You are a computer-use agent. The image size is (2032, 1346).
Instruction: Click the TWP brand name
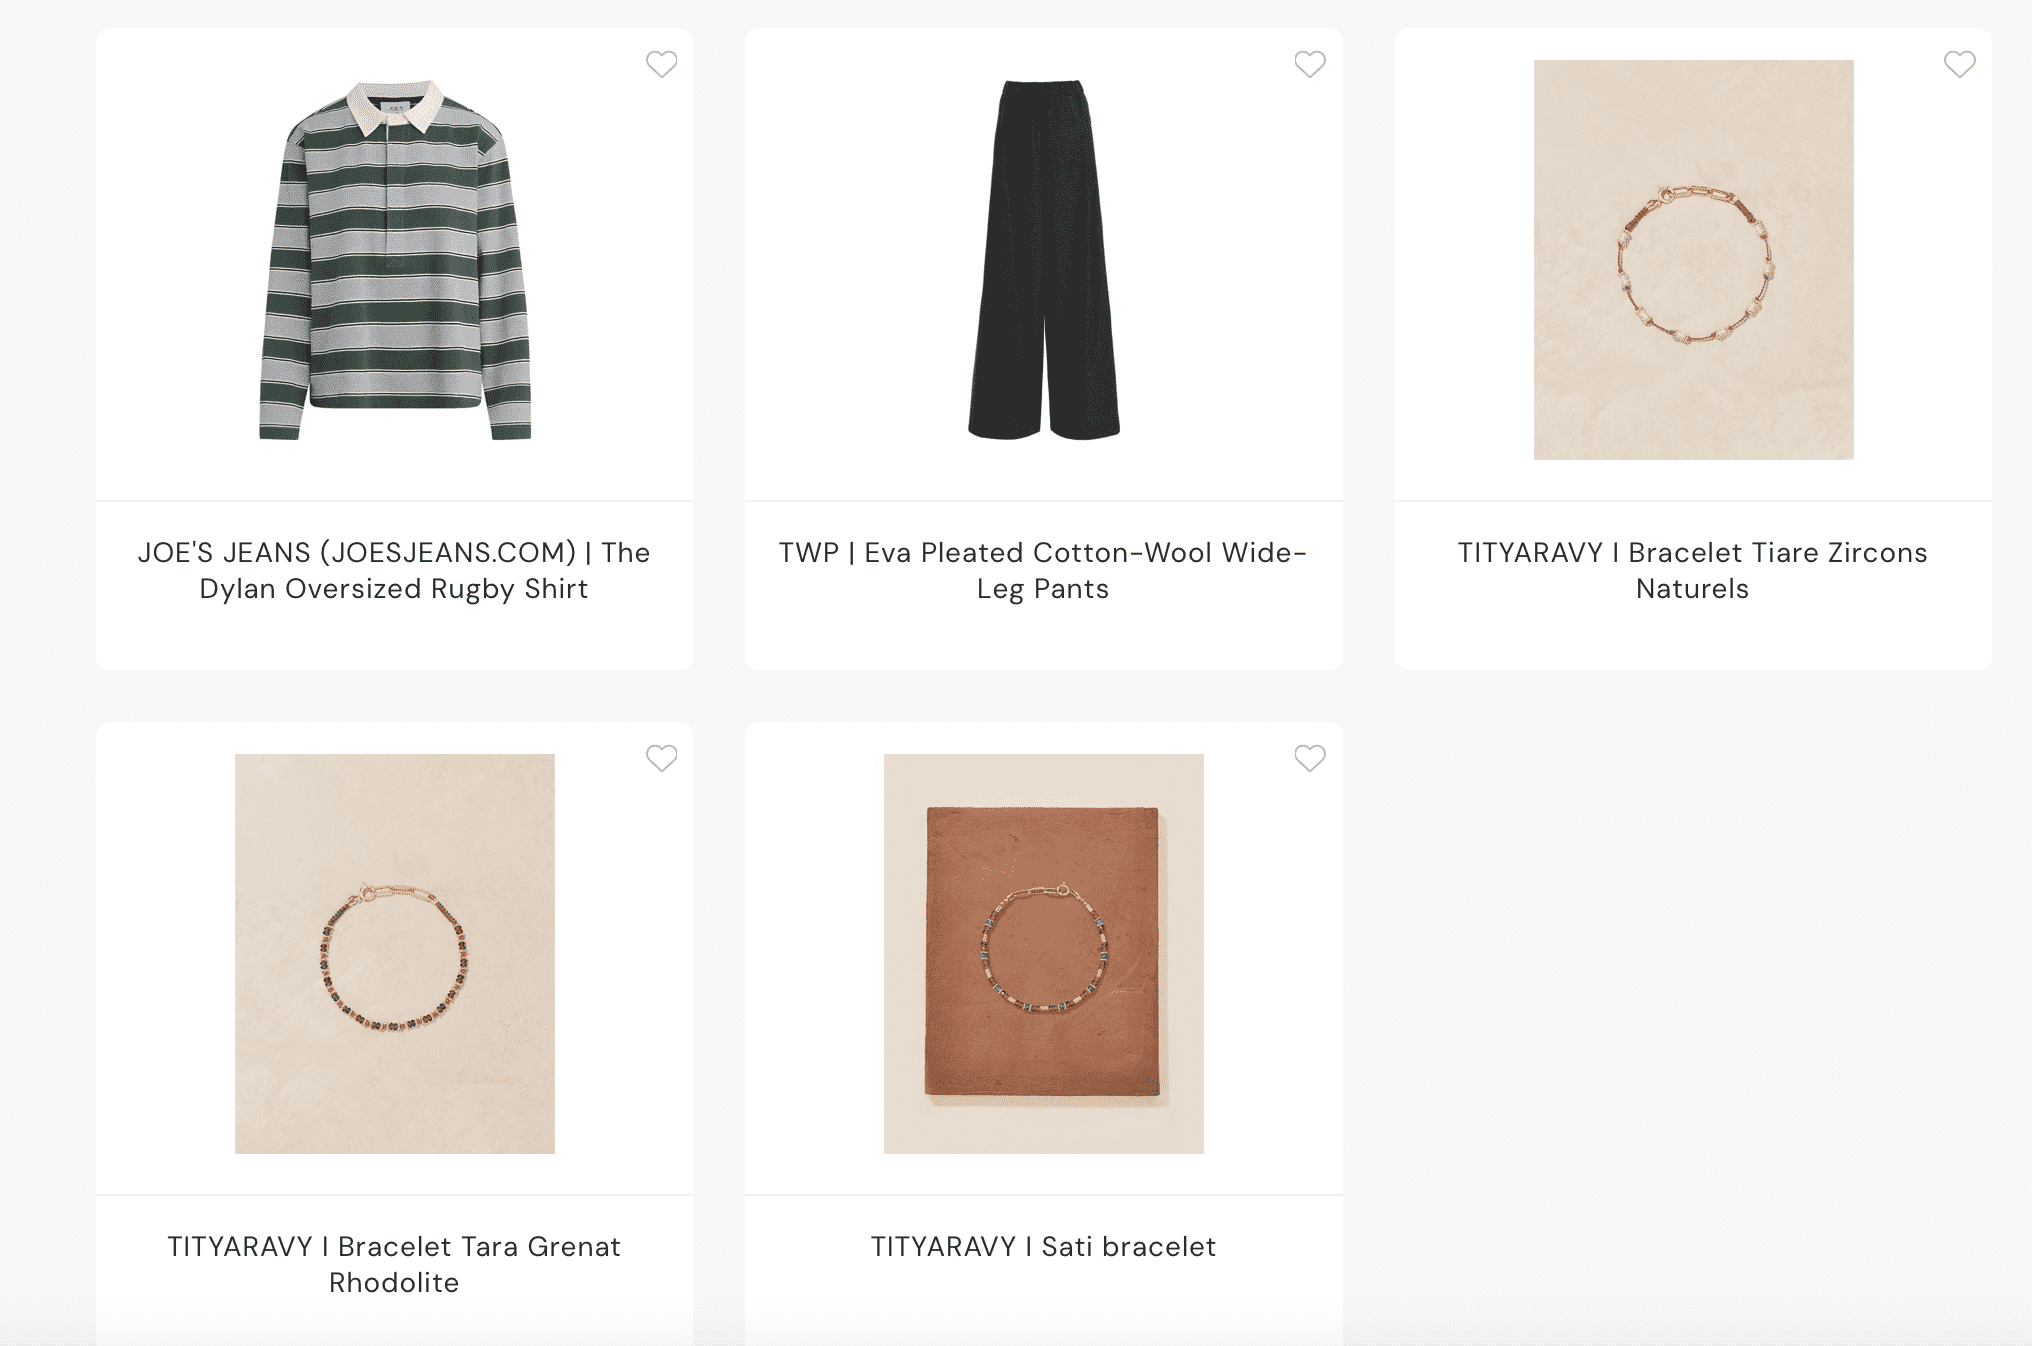(x=808, y=553)
